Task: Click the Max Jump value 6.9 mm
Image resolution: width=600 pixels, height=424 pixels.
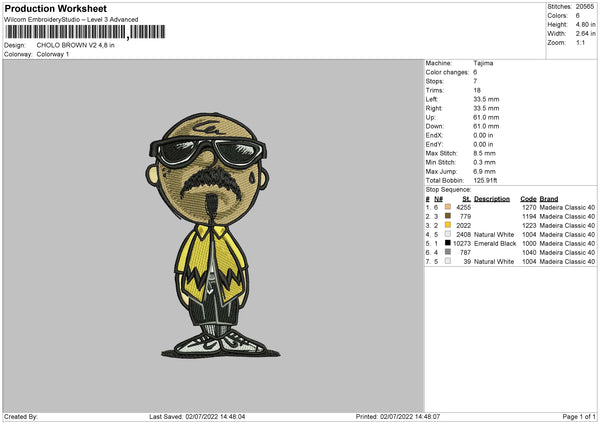Action: 484,171
